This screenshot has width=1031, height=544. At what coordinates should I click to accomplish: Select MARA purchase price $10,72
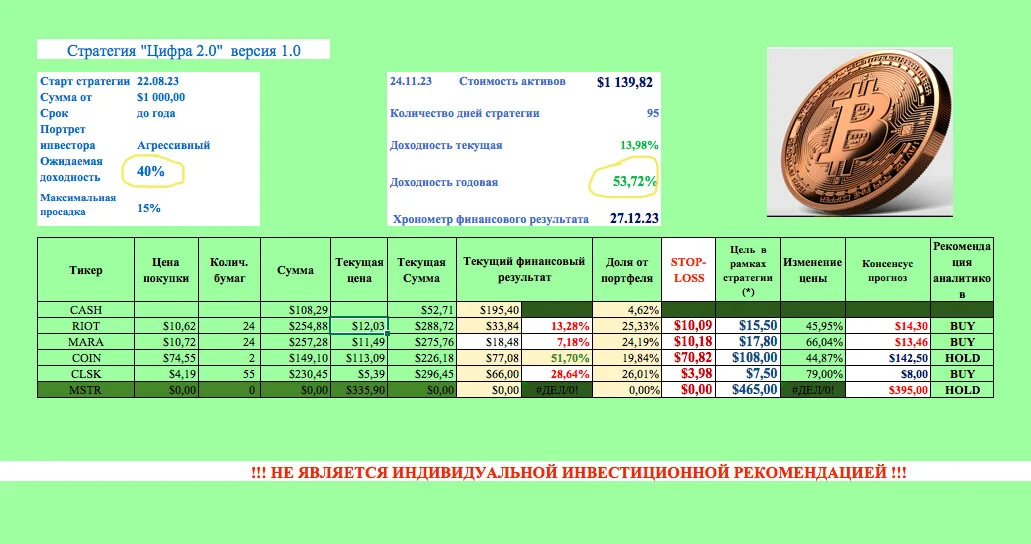166,341
